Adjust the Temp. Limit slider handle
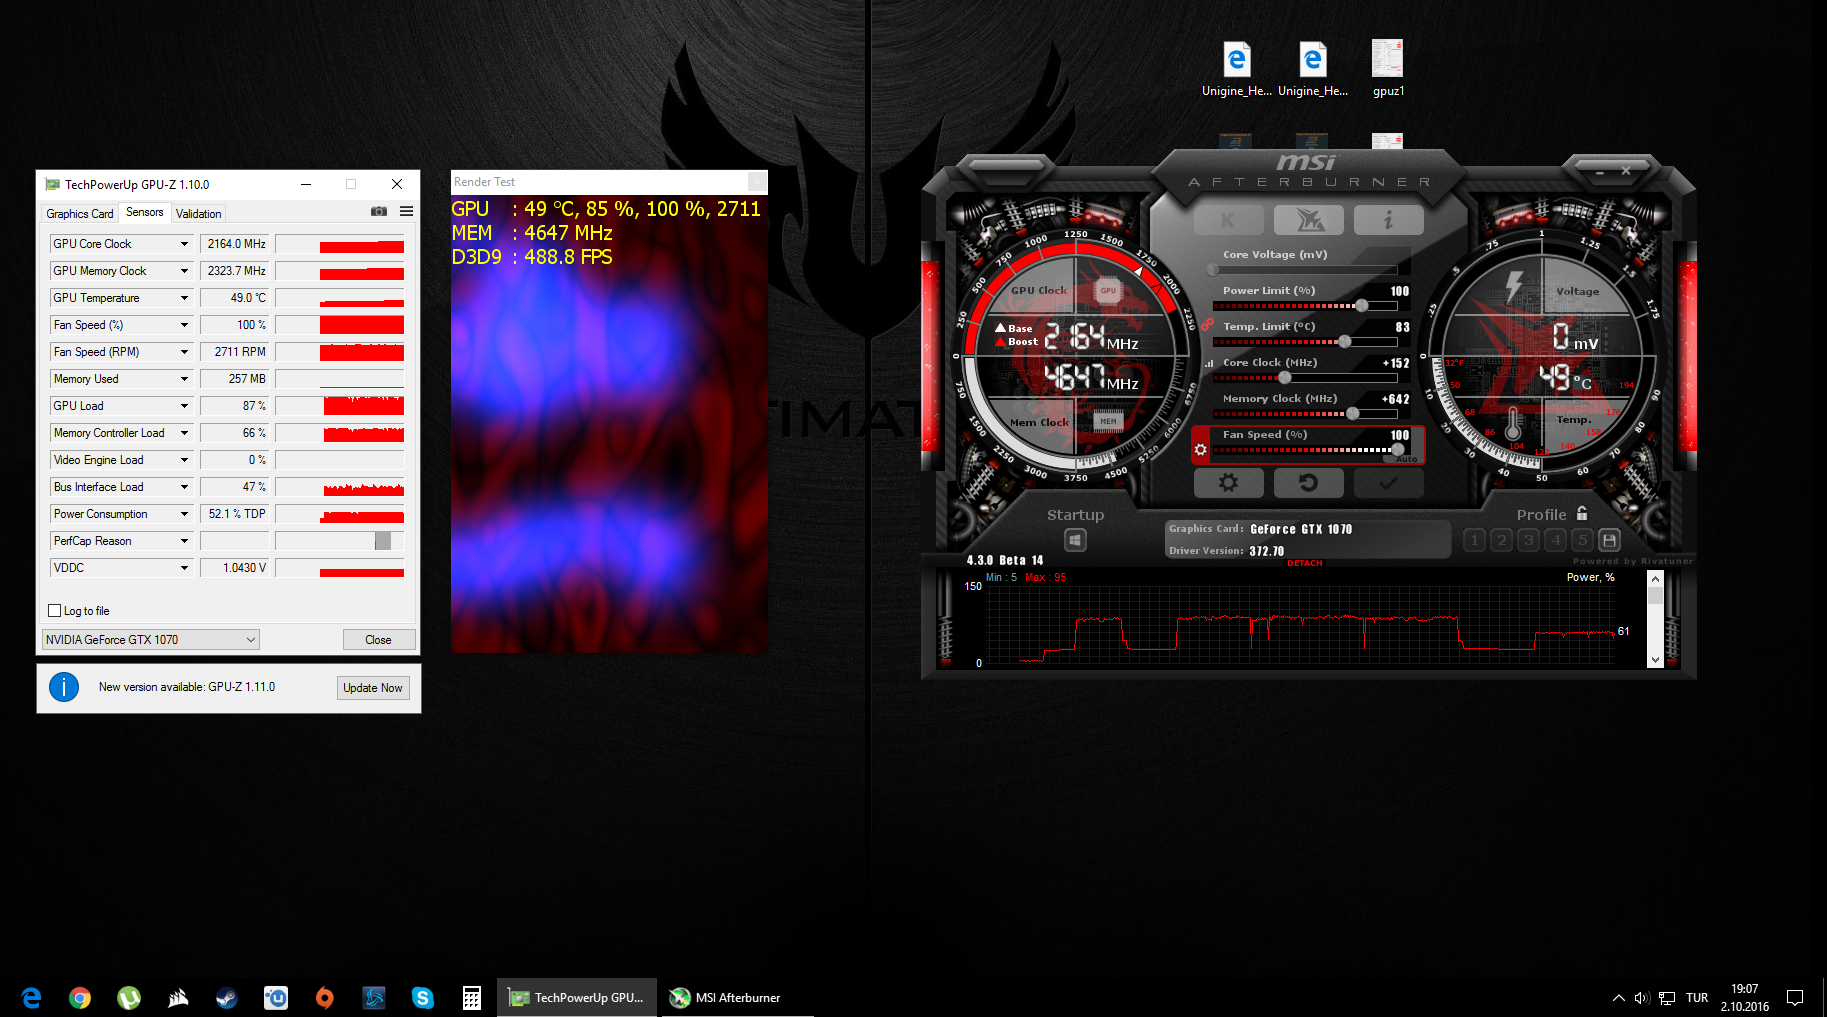This screenshot has width=1827, height=1017. [x=1345, y=341]
